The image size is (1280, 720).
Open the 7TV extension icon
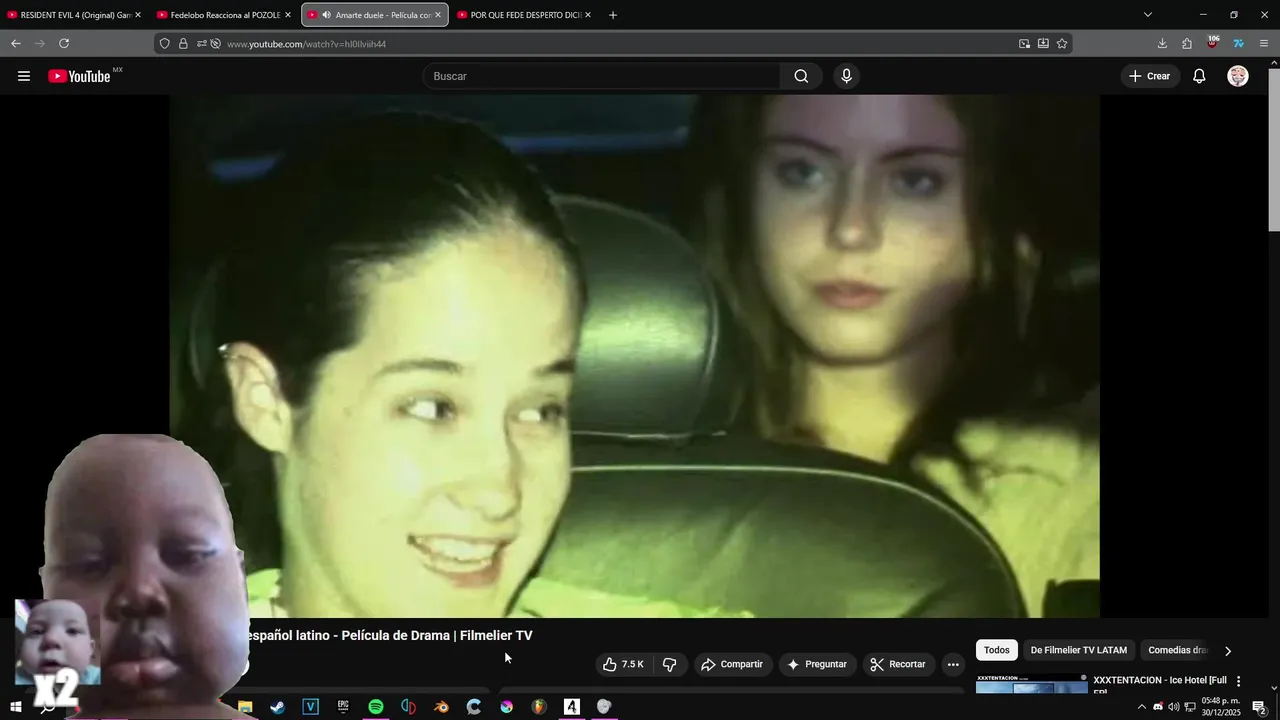(x=1238, y=43)
